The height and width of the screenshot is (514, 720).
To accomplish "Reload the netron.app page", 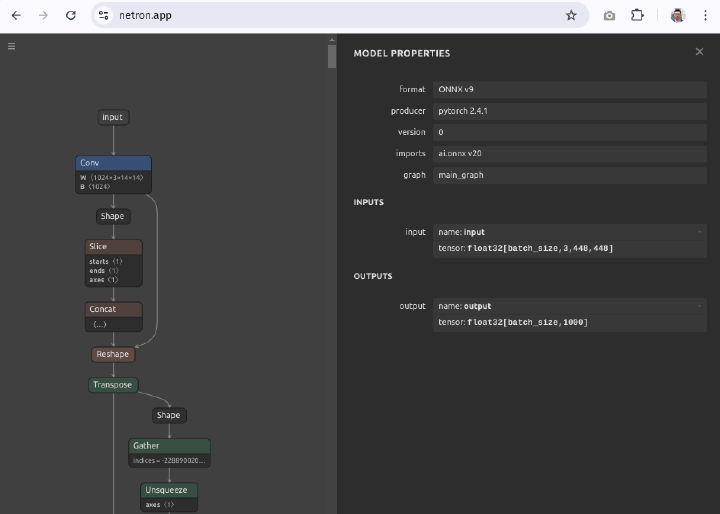I will pos(70,15).
